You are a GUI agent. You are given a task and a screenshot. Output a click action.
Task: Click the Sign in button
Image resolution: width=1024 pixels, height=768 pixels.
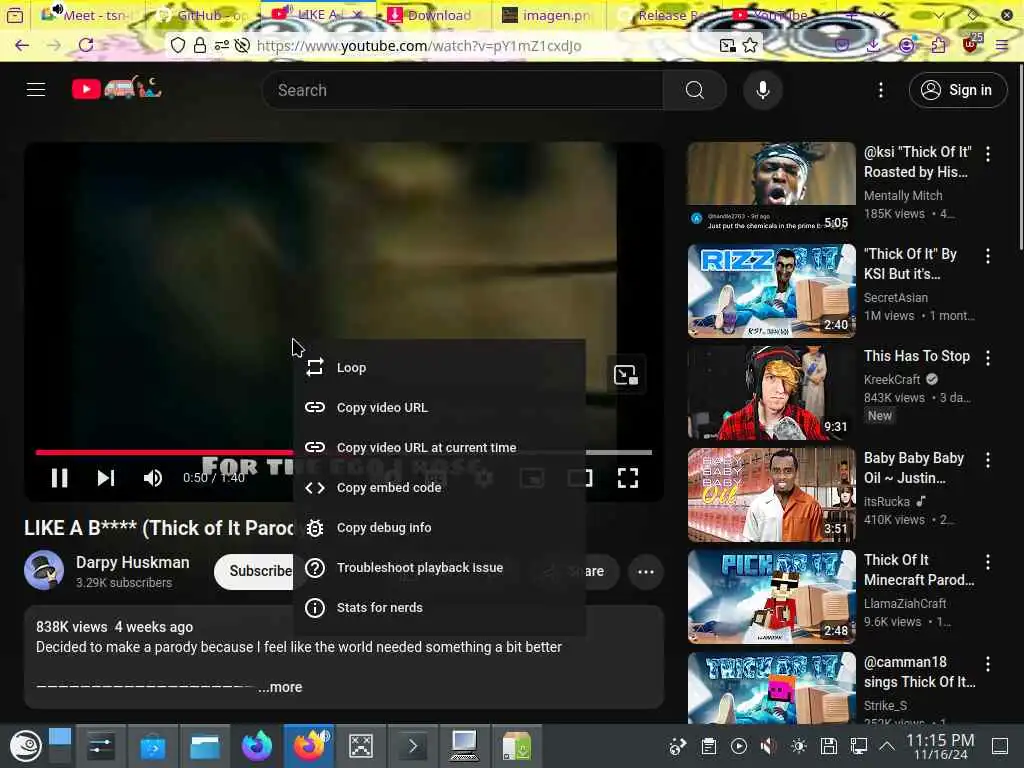tap(957, 90)
